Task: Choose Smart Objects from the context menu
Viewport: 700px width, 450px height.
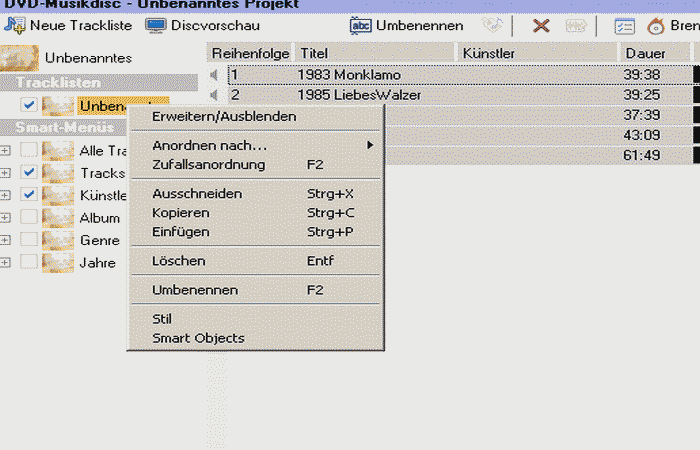Action: tap(198, 338)
